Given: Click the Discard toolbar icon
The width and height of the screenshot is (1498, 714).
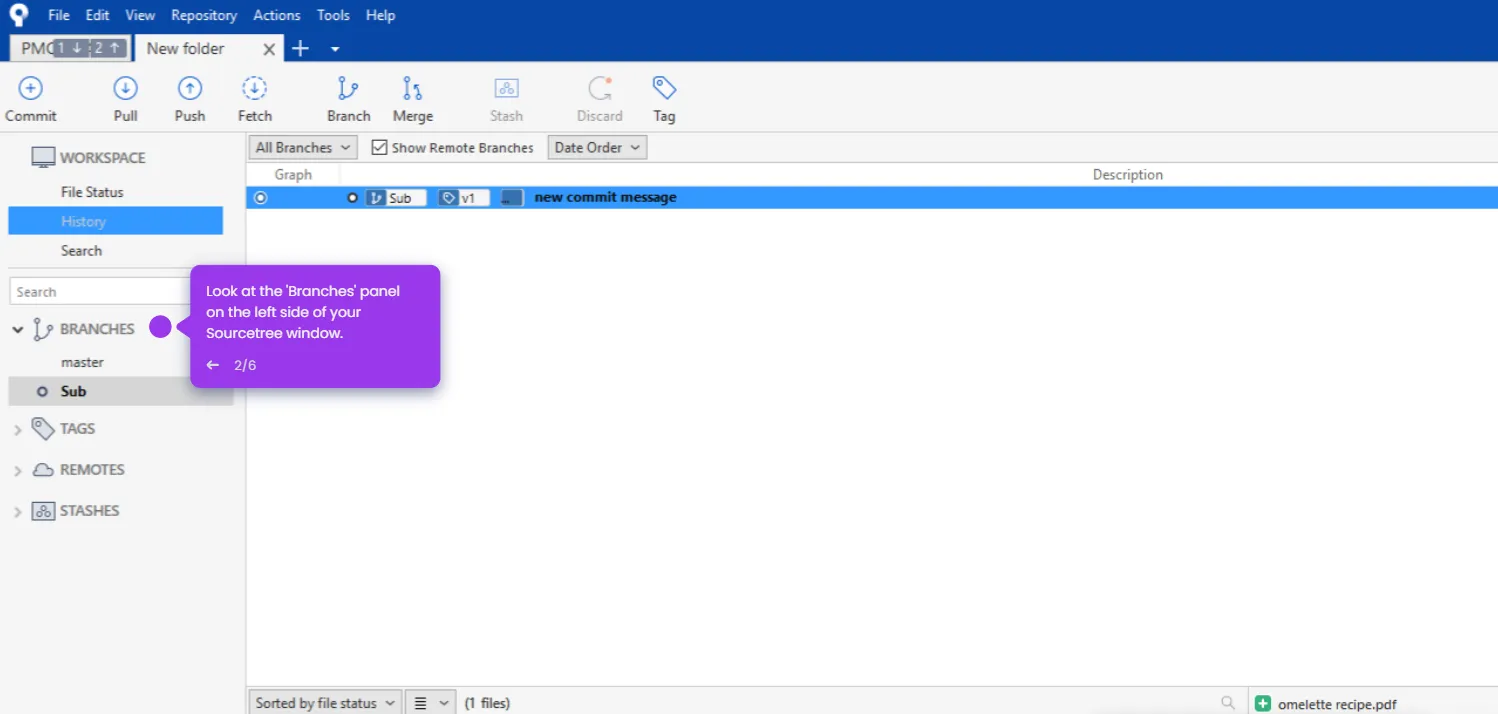Looking at the screenshot, I should pos(600,88).
